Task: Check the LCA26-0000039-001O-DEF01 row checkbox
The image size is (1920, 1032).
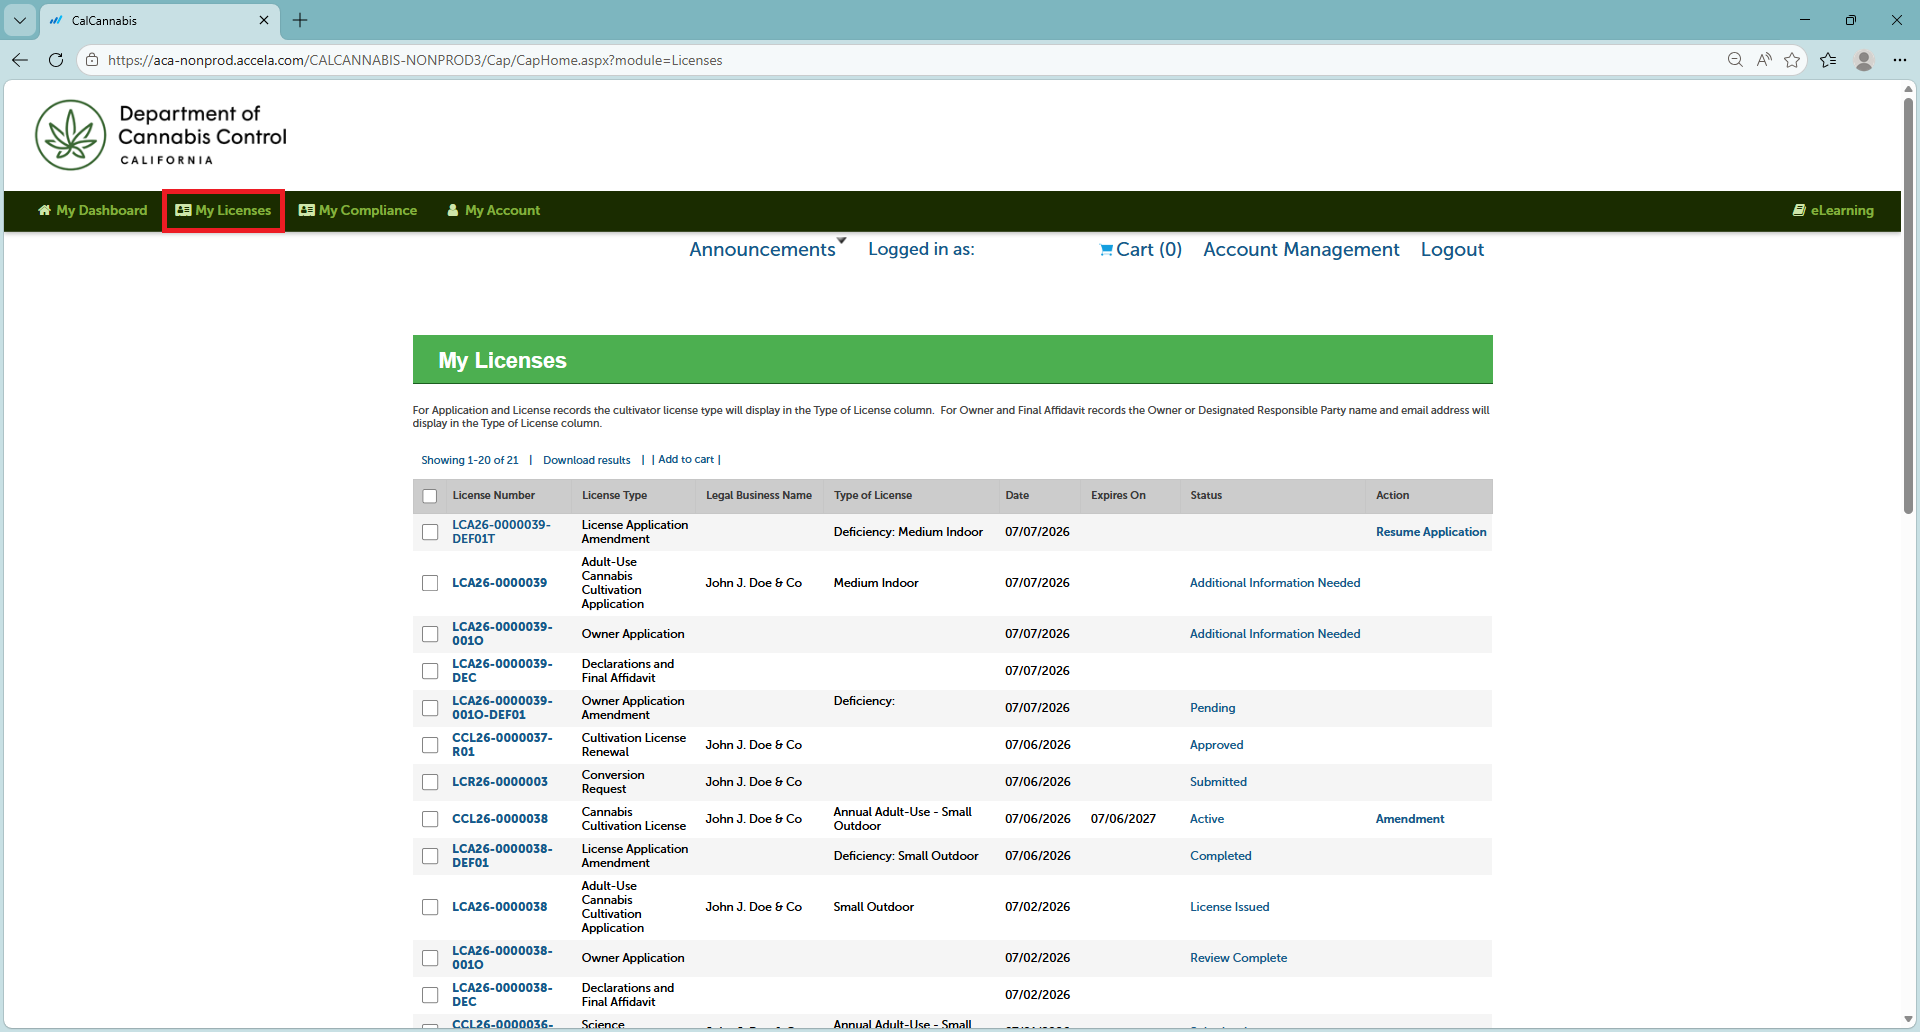Action: tap(430, 708)
